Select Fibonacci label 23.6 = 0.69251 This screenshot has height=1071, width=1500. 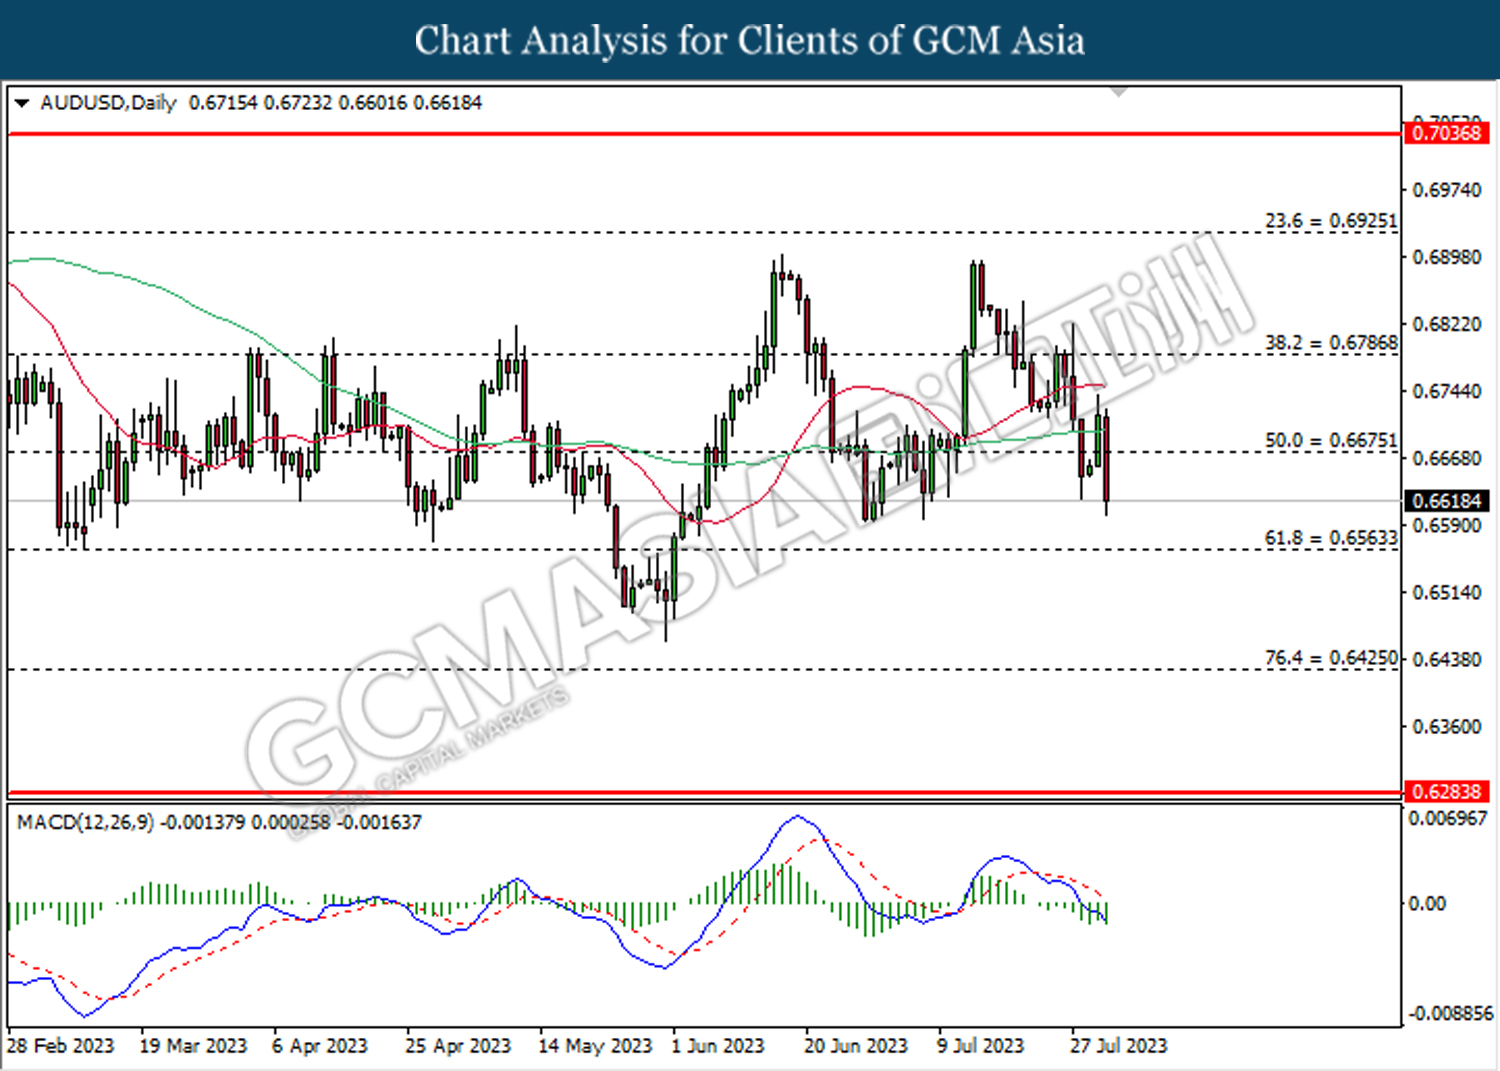(1331, 220)
